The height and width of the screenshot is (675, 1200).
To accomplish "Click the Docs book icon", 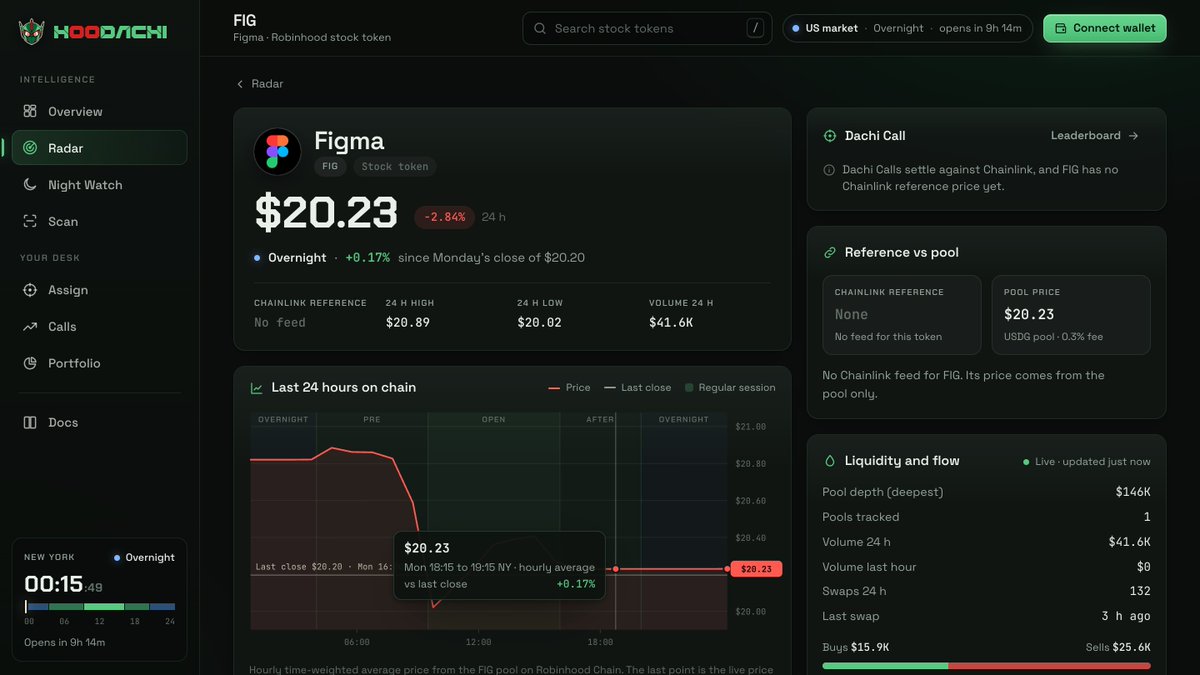I will (x=30, y=422).
